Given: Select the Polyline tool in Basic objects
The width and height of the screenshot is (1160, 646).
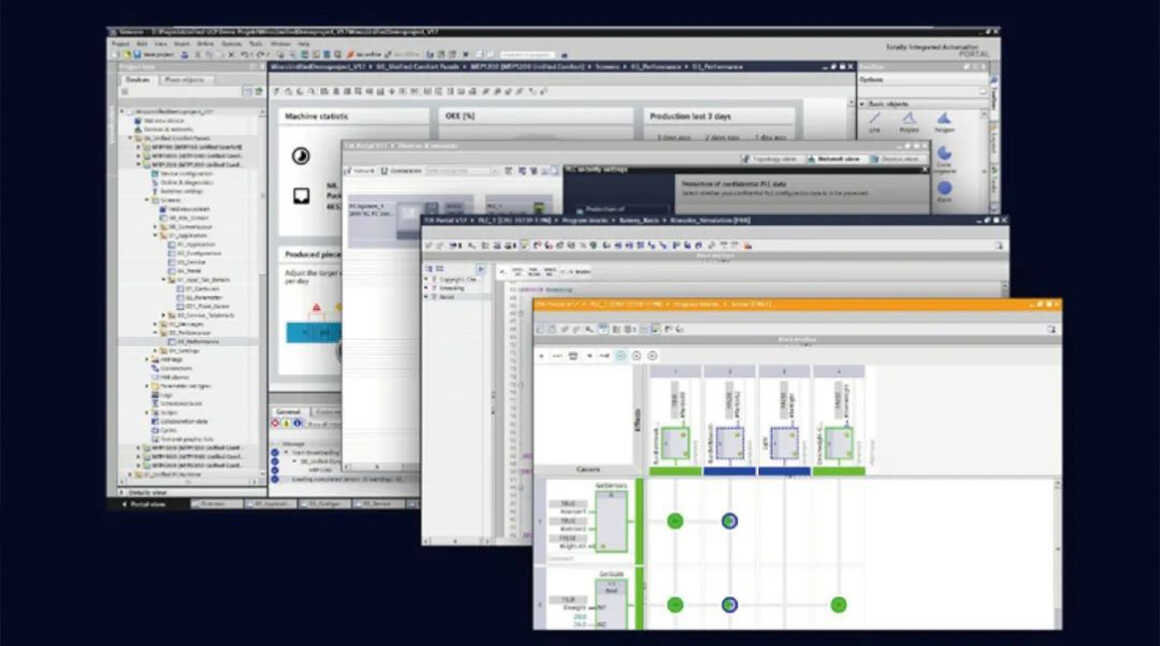Looking at the screenshot, I should click(x=909, y=121).
